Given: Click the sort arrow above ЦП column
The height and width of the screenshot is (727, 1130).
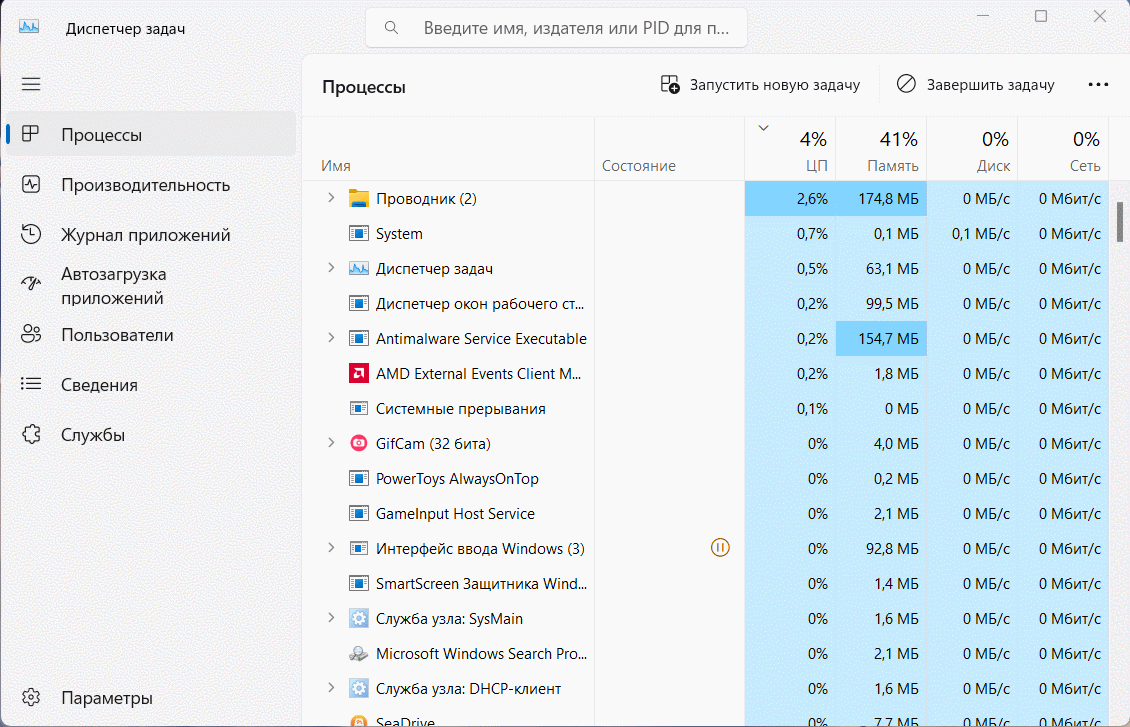Looking at the screenshot, I should (763, 128).
